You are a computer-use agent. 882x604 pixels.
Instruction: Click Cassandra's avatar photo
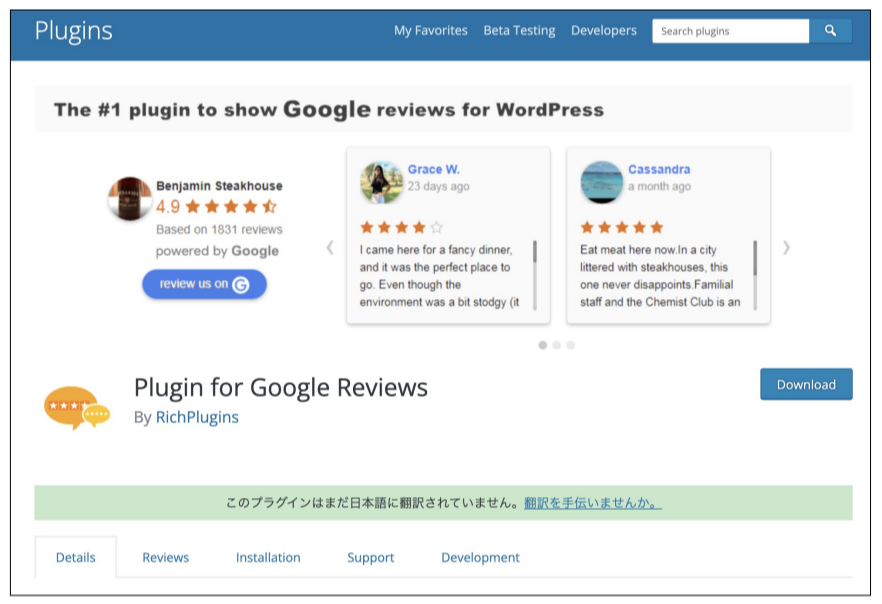click(x=602, y=182)
